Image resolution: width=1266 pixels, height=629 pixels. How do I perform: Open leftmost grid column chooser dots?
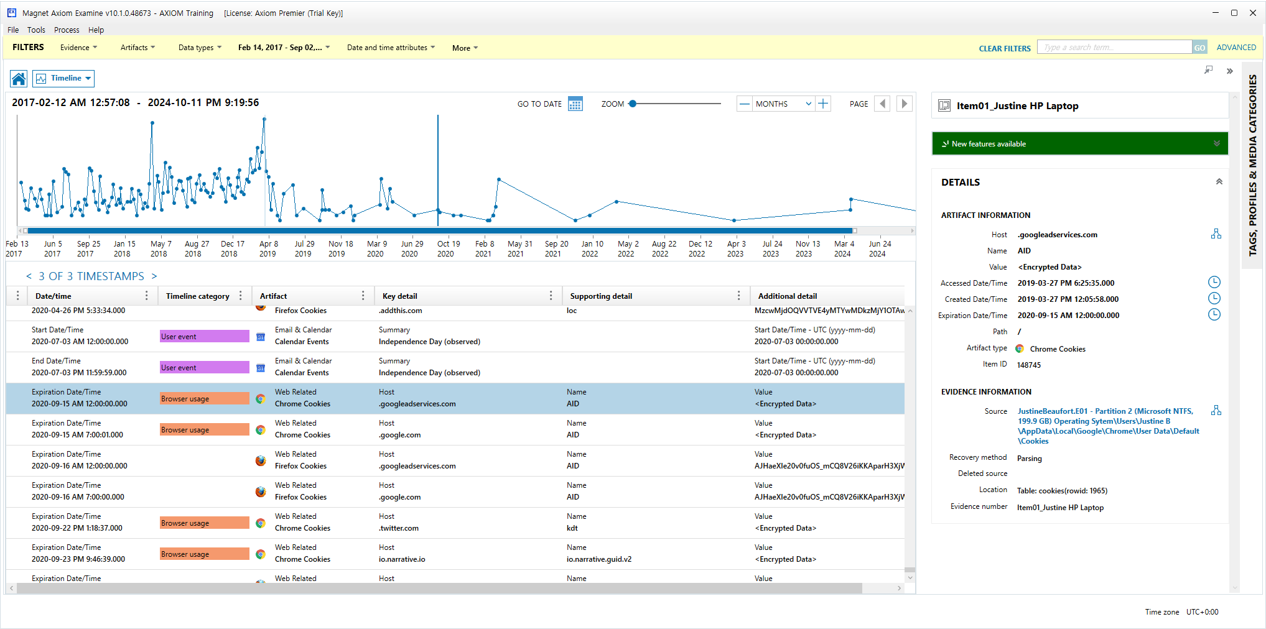[x=17, y=296]
